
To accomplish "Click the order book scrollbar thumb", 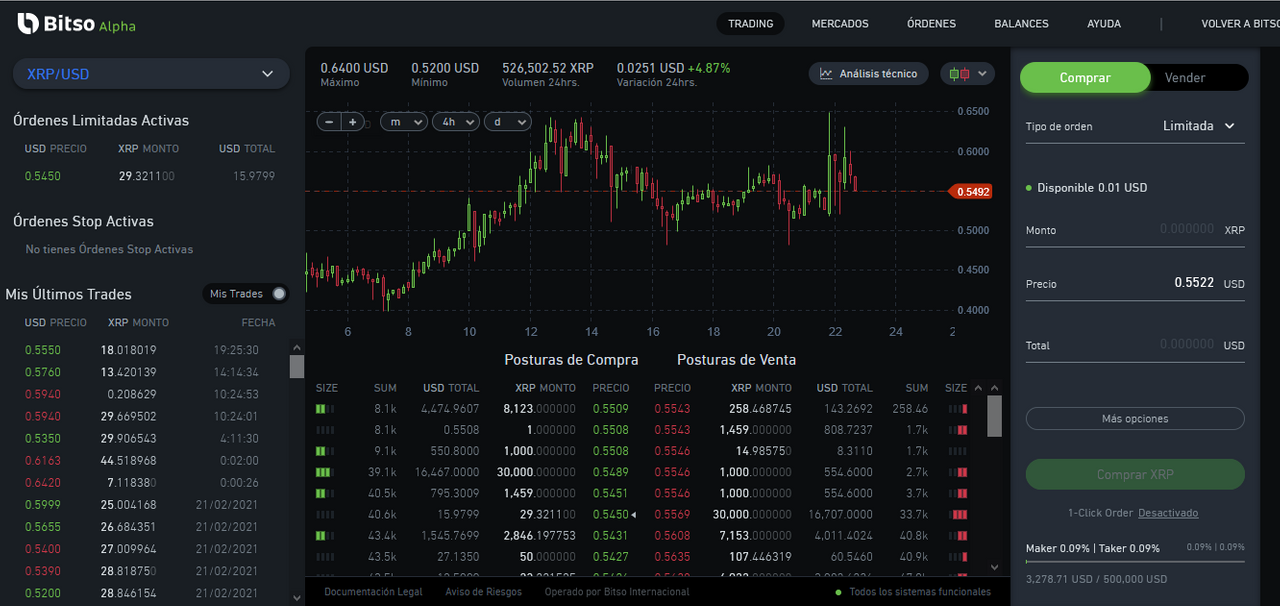I will [994, 416].
